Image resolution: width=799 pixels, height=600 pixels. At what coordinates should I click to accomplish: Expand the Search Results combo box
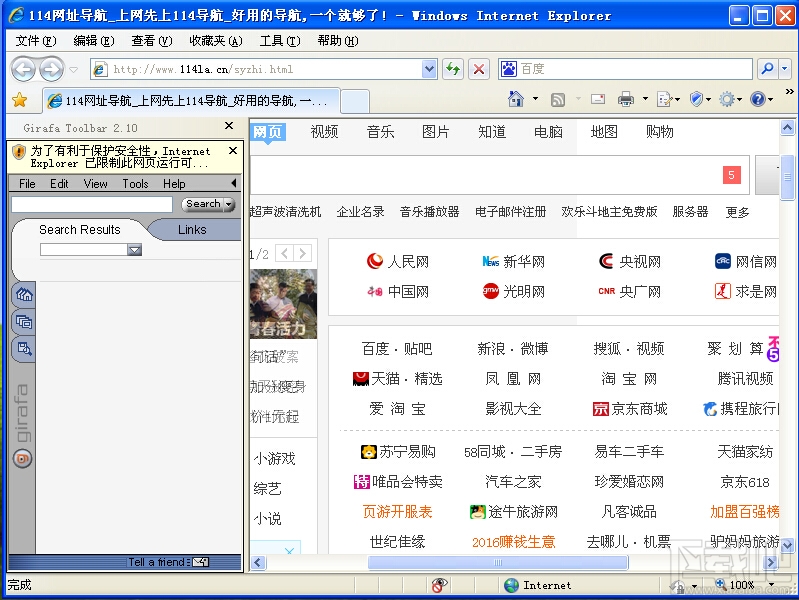[135, 250]
